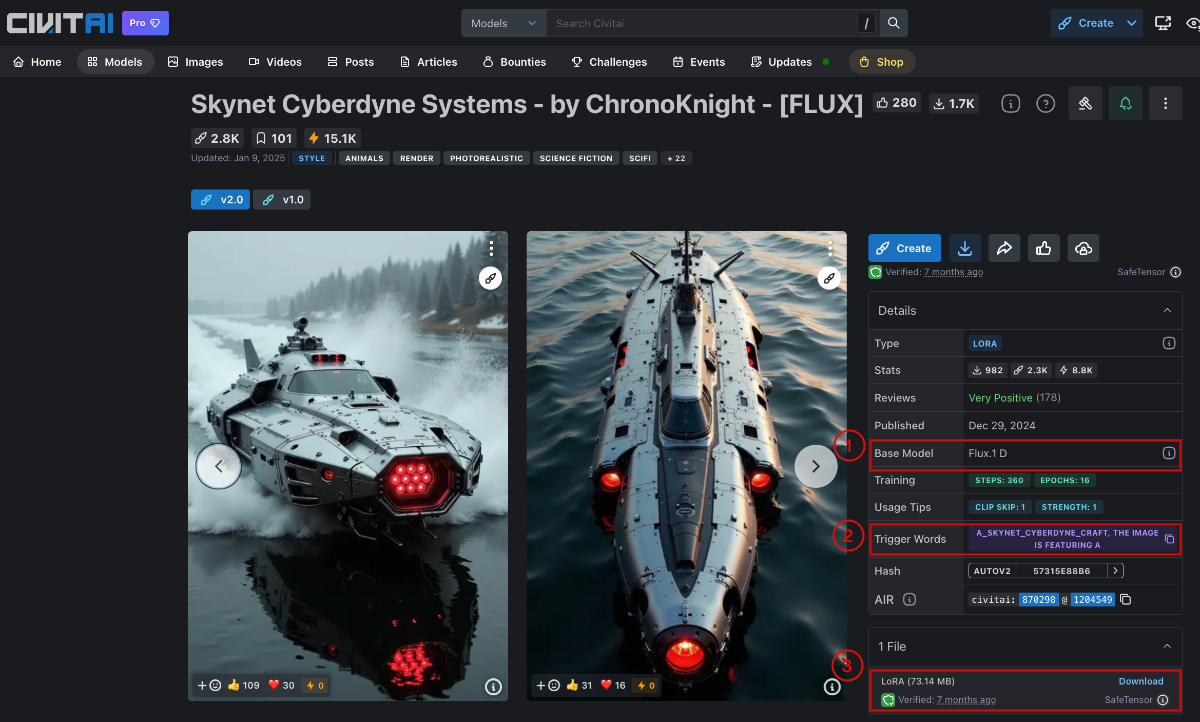Tip buzz 15.1K to the model
Screen dimensions: 1200x722
coord(332,138)
